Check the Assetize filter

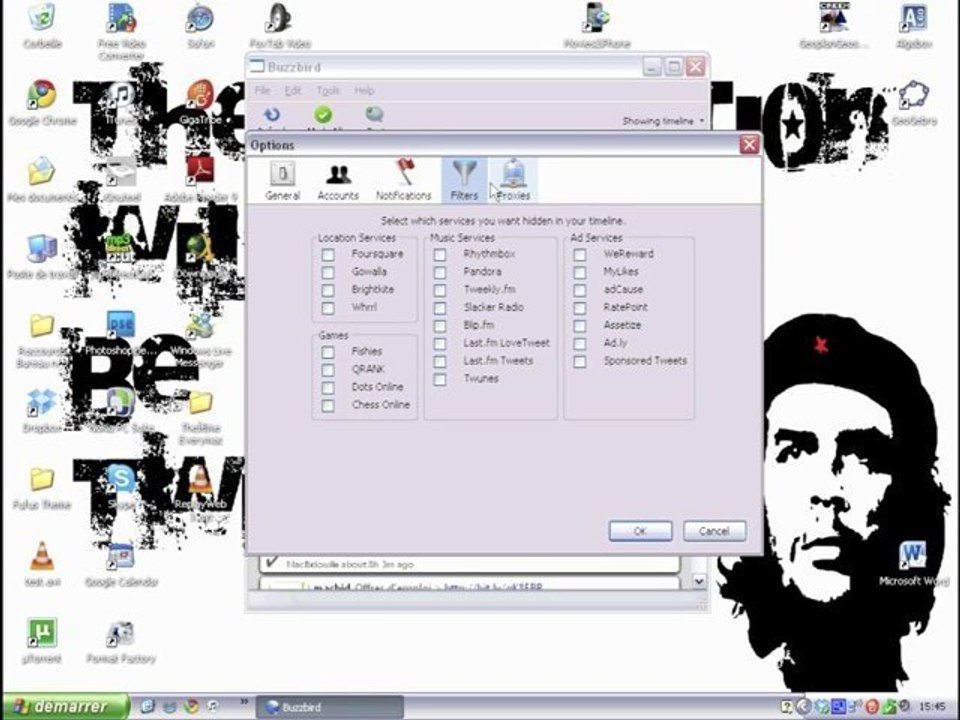(x=579, y=326)
